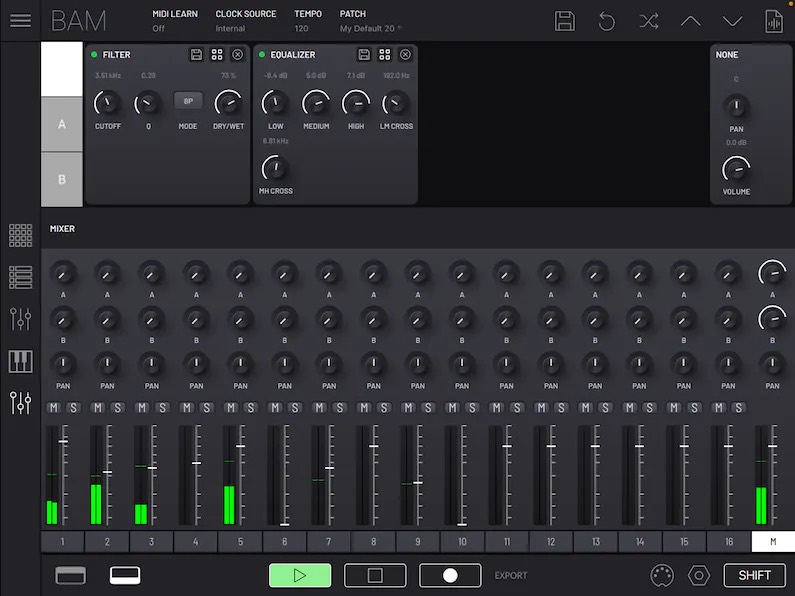The width and height of the screenshot is (795, 596).
Task: Mute mixer channel 12
Action: pyautogui.click(x=541, y=407)
